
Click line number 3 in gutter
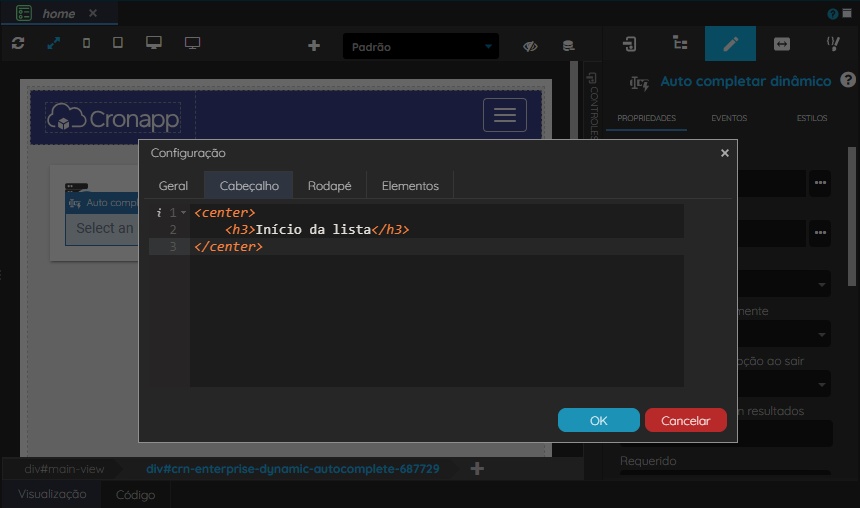coord(173,247)
